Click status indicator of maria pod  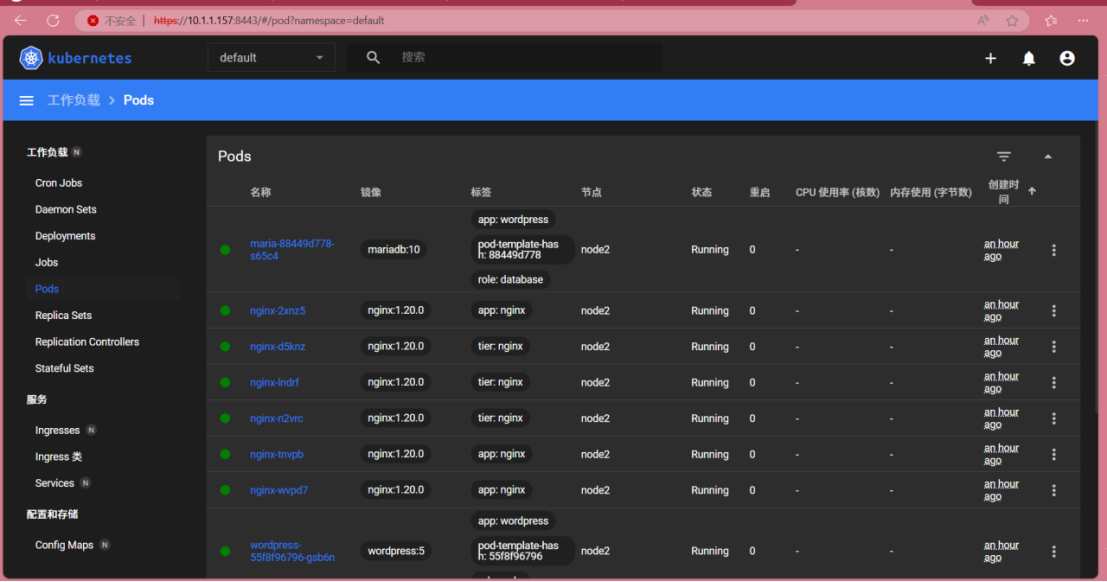pos(225,249)
